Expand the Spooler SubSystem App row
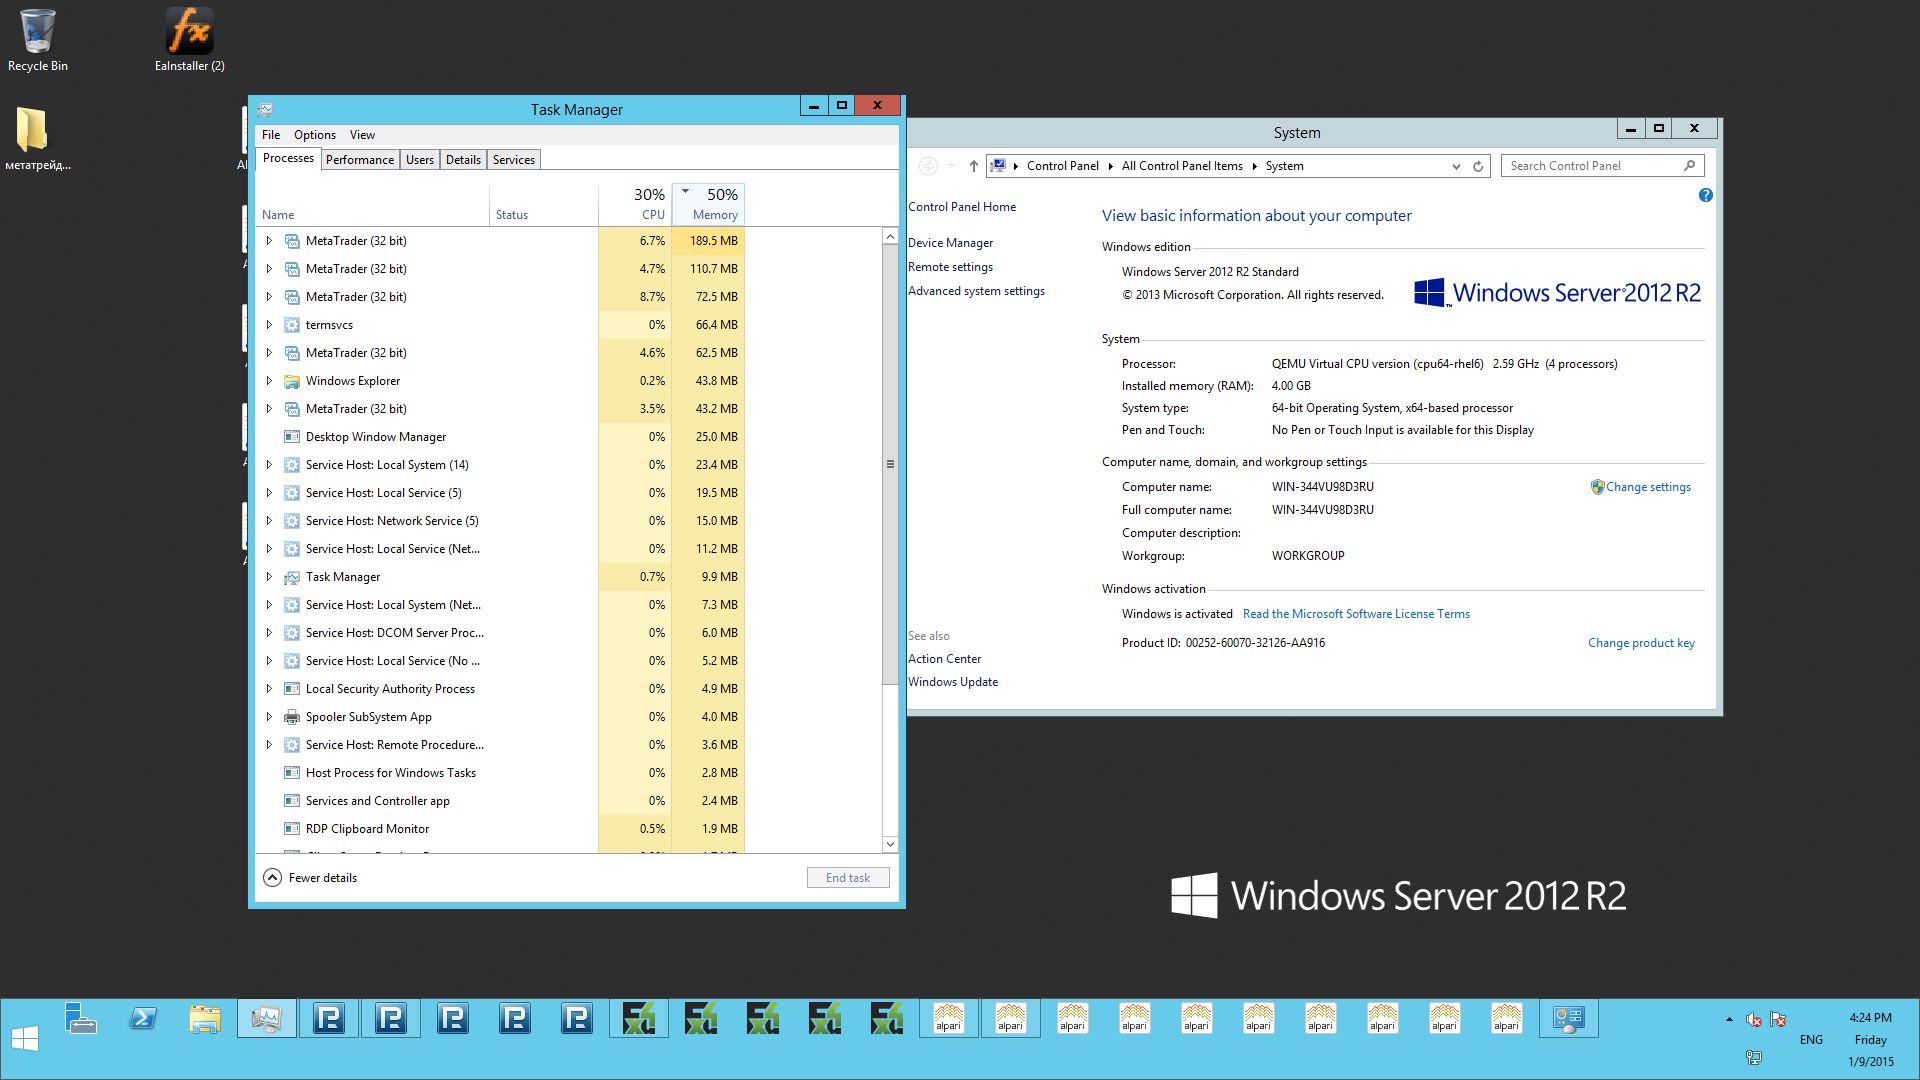This screenshot has height=1080, width=1920. point(269,717)
